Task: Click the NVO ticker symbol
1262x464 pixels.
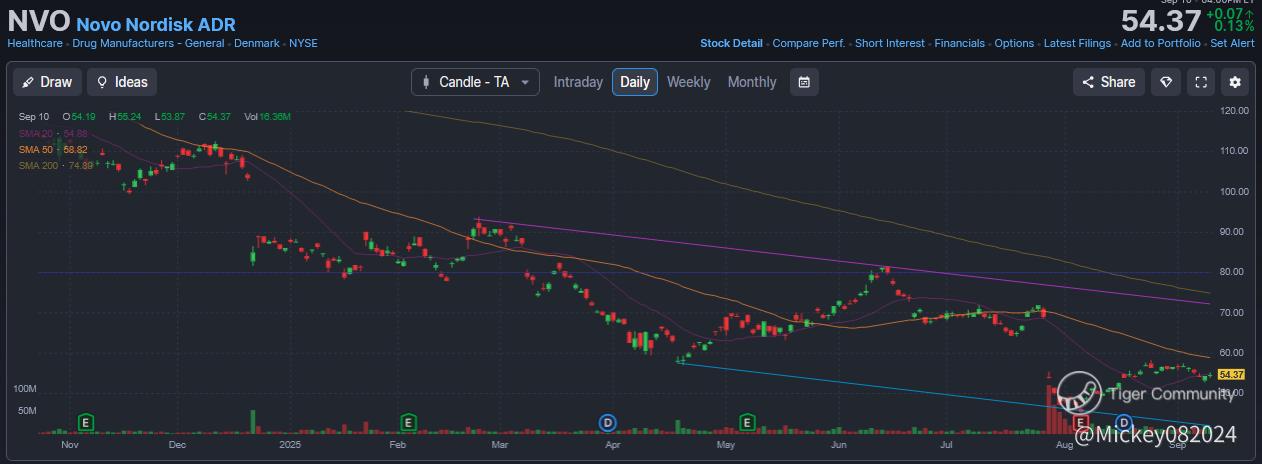Action: 38,23
